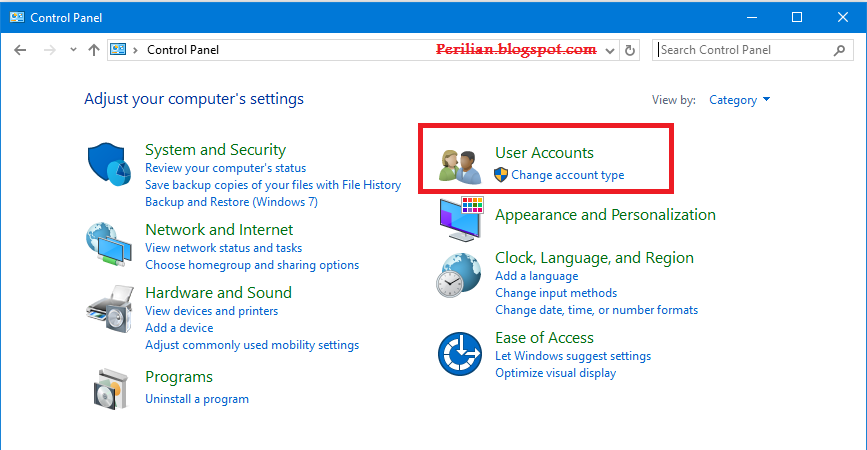867x450 pixels.
Task: Open the Programs disc box icon
Action: 110,388
